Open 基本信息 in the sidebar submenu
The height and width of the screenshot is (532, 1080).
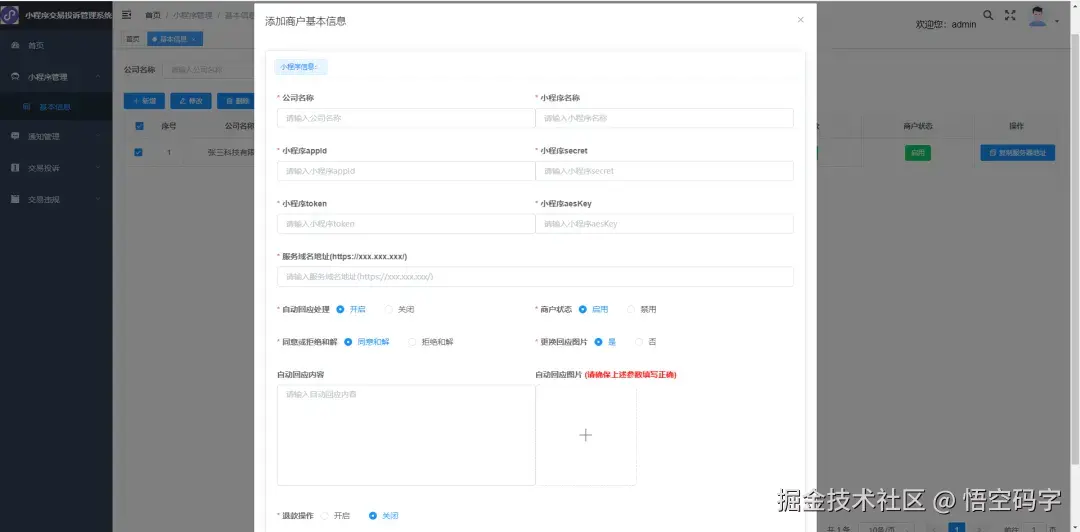(x=56, y=108)
